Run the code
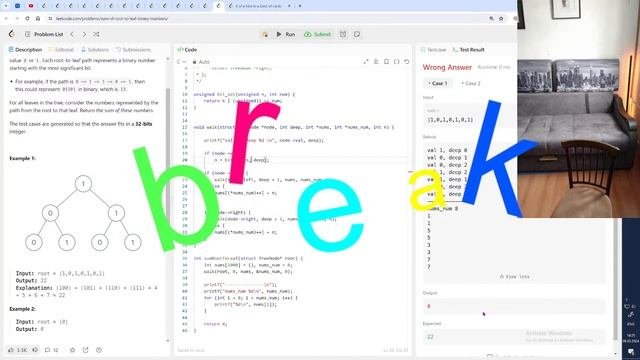 [285, 34]
